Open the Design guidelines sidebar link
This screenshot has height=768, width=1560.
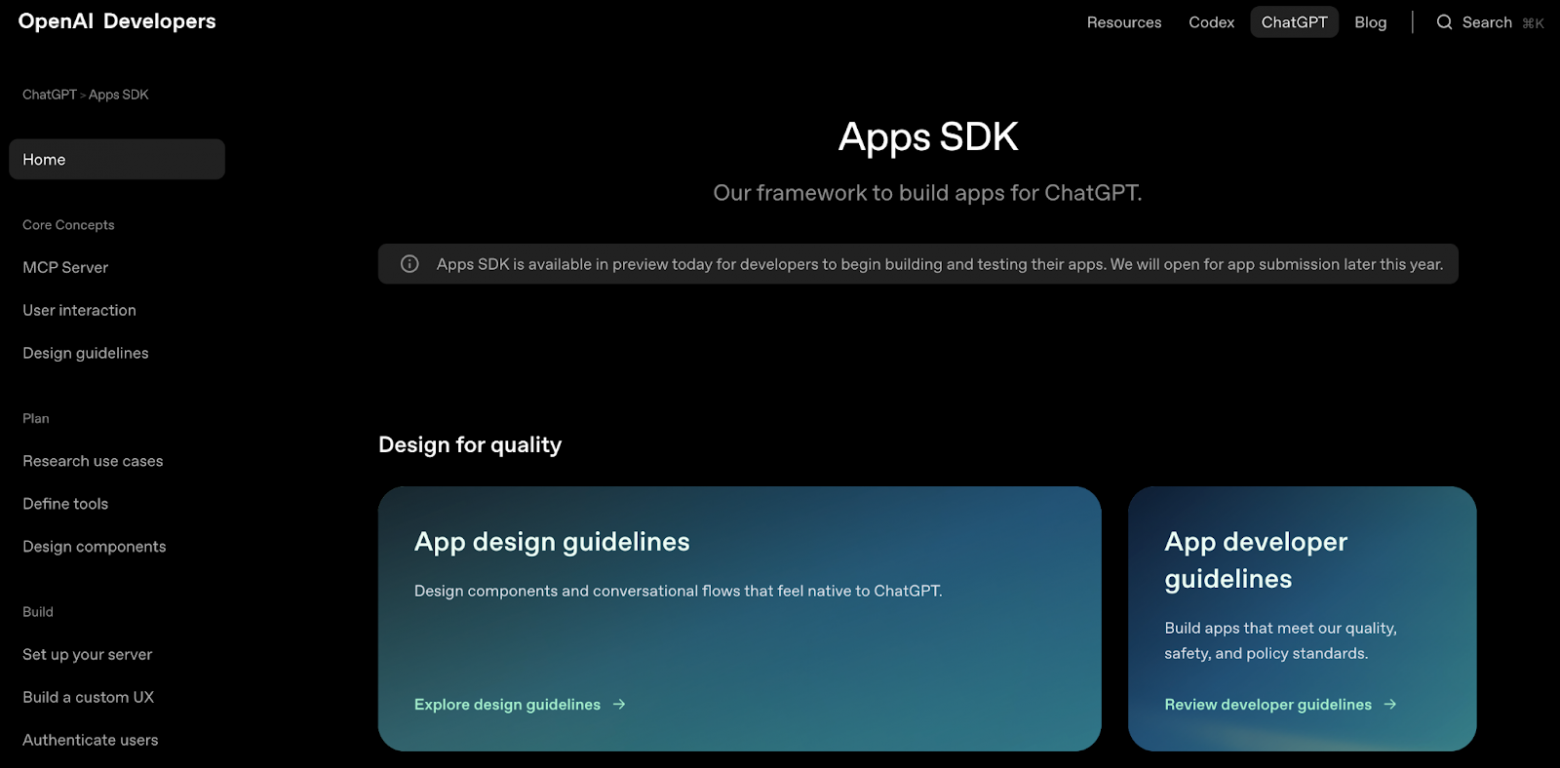coord(85,352)
